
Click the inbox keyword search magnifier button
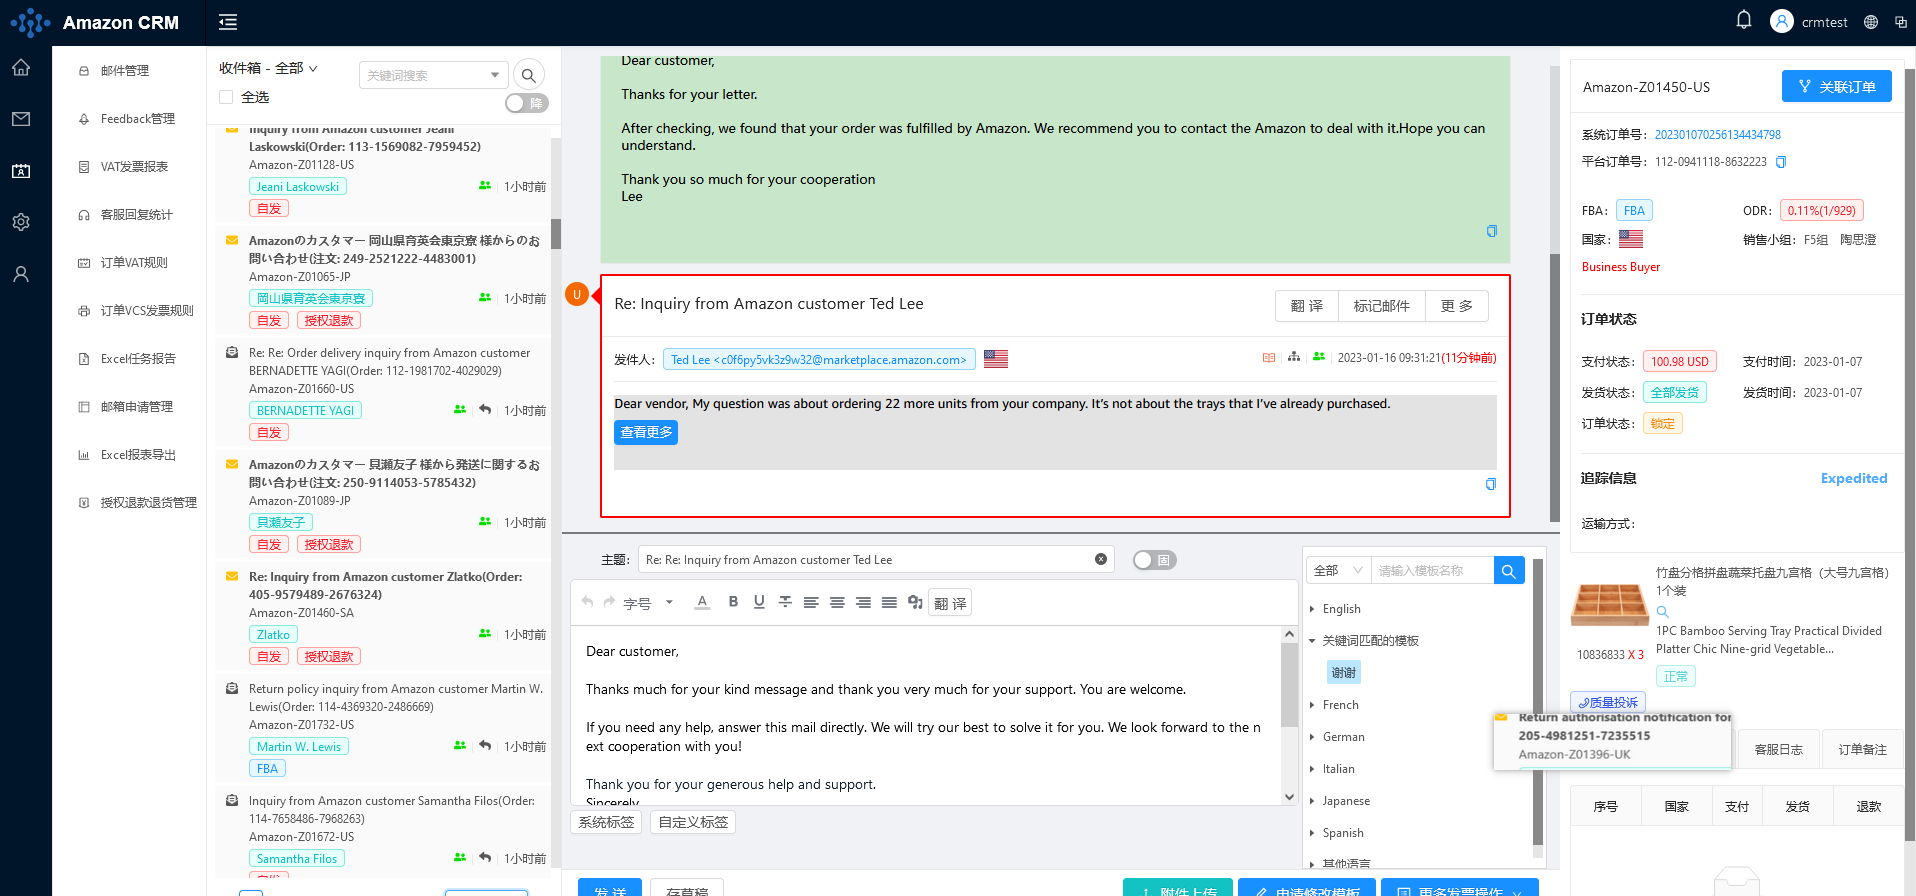[529, 75]
